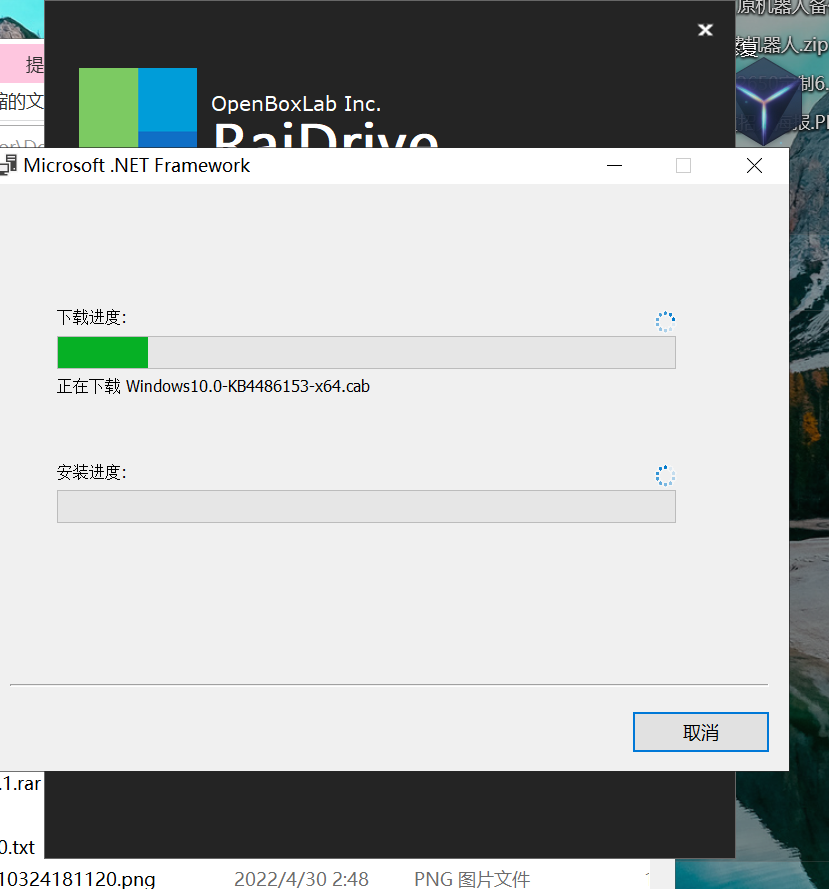Click the OpenBoxLab Inc. text in RaiDrive window
The image size is (829, 889).
point(296,104)
